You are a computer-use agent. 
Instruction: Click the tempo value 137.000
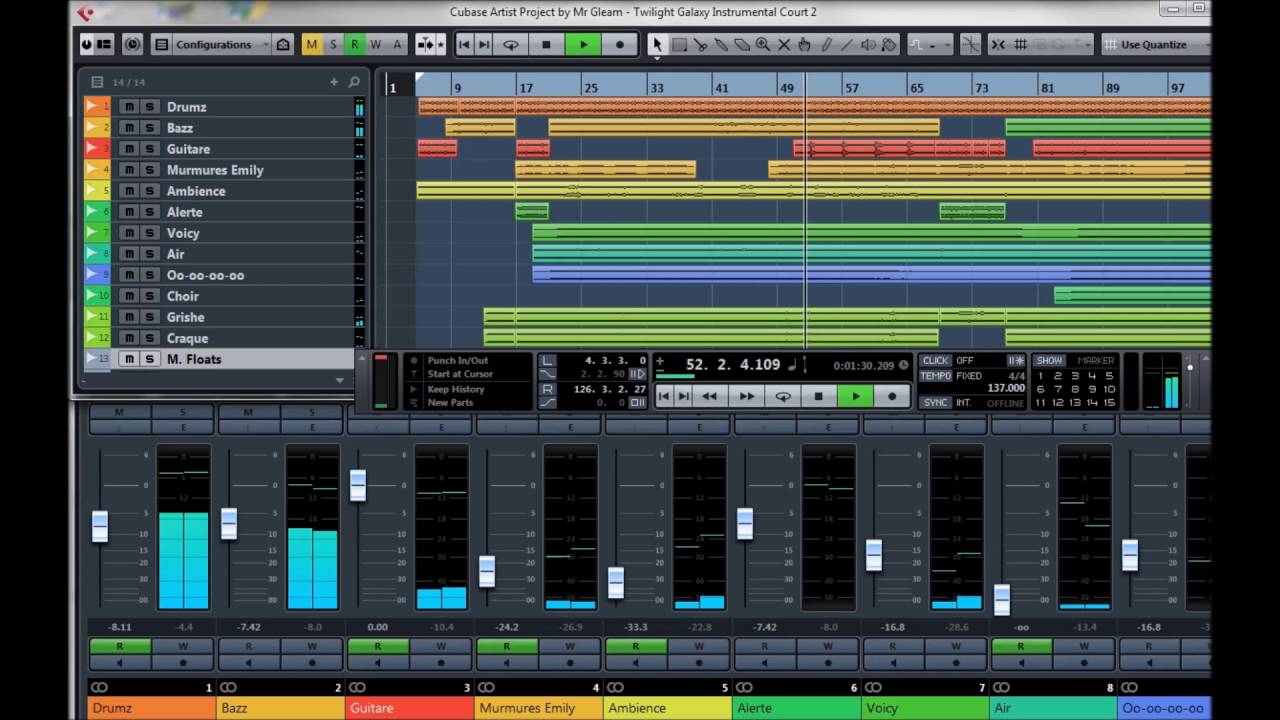tap(1006, 388)
